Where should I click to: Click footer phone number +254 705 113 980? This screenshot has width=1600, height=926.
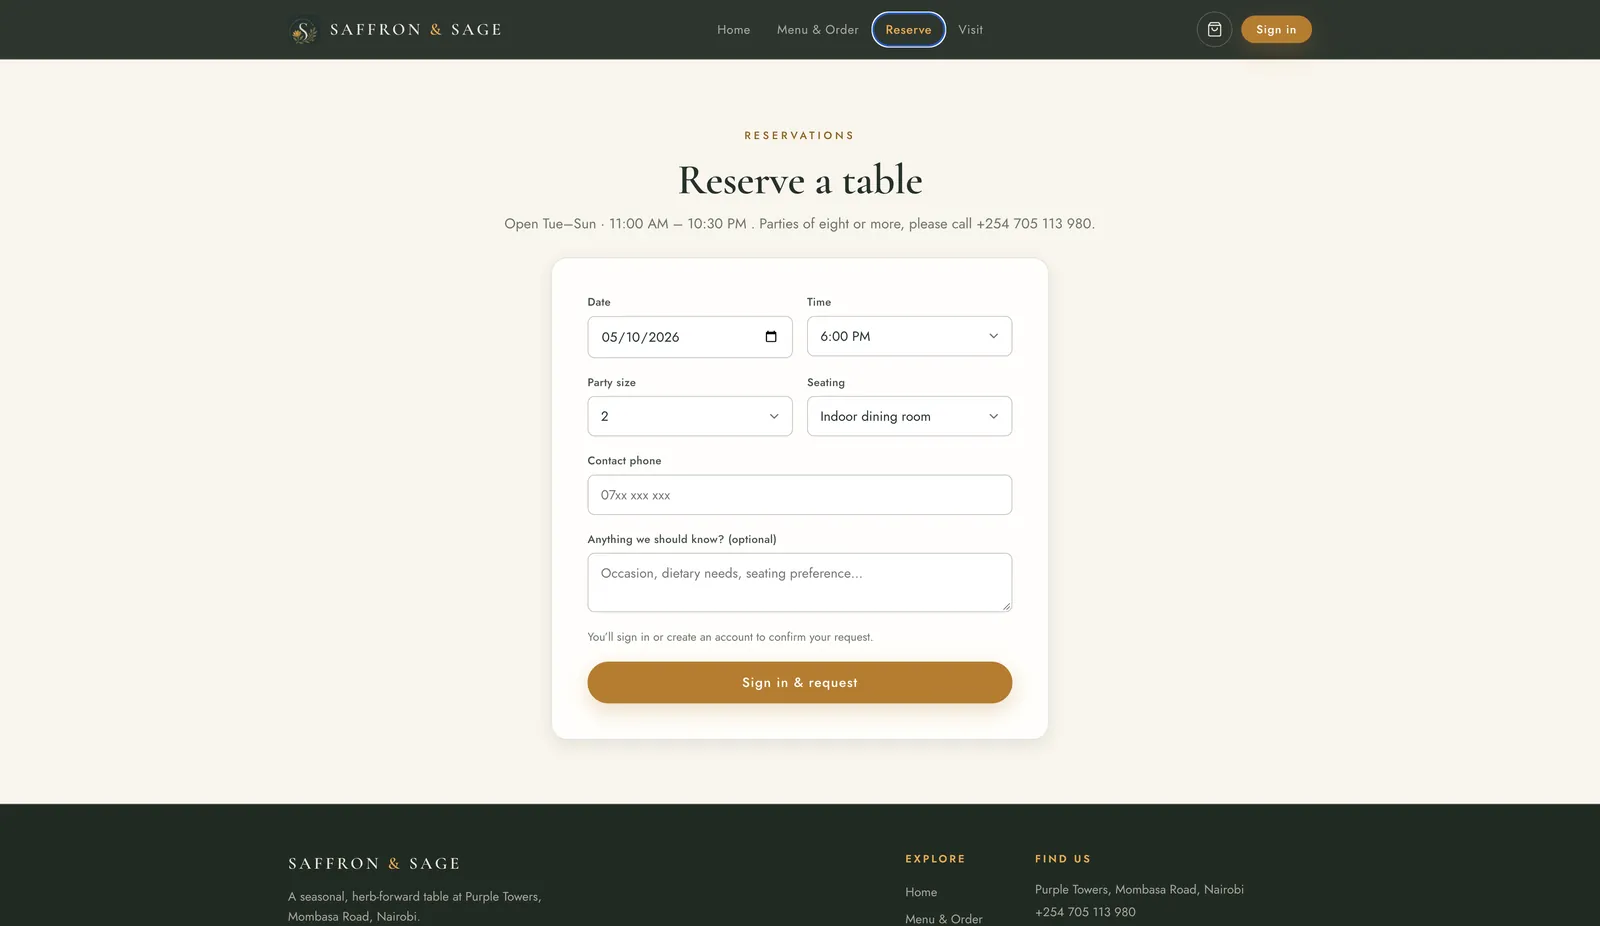(x=1085, y=912)
